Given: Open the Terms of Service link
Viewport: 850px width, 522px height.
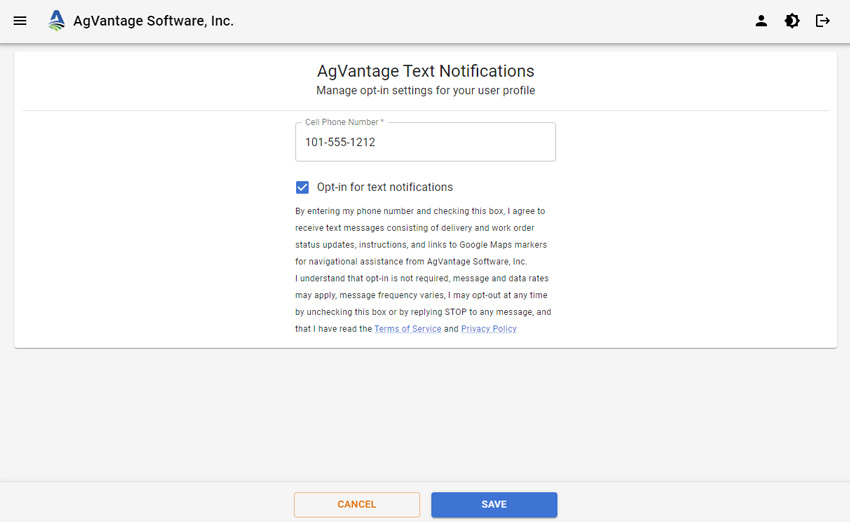Looking at the screenshot, I should (x=408, y=328).
